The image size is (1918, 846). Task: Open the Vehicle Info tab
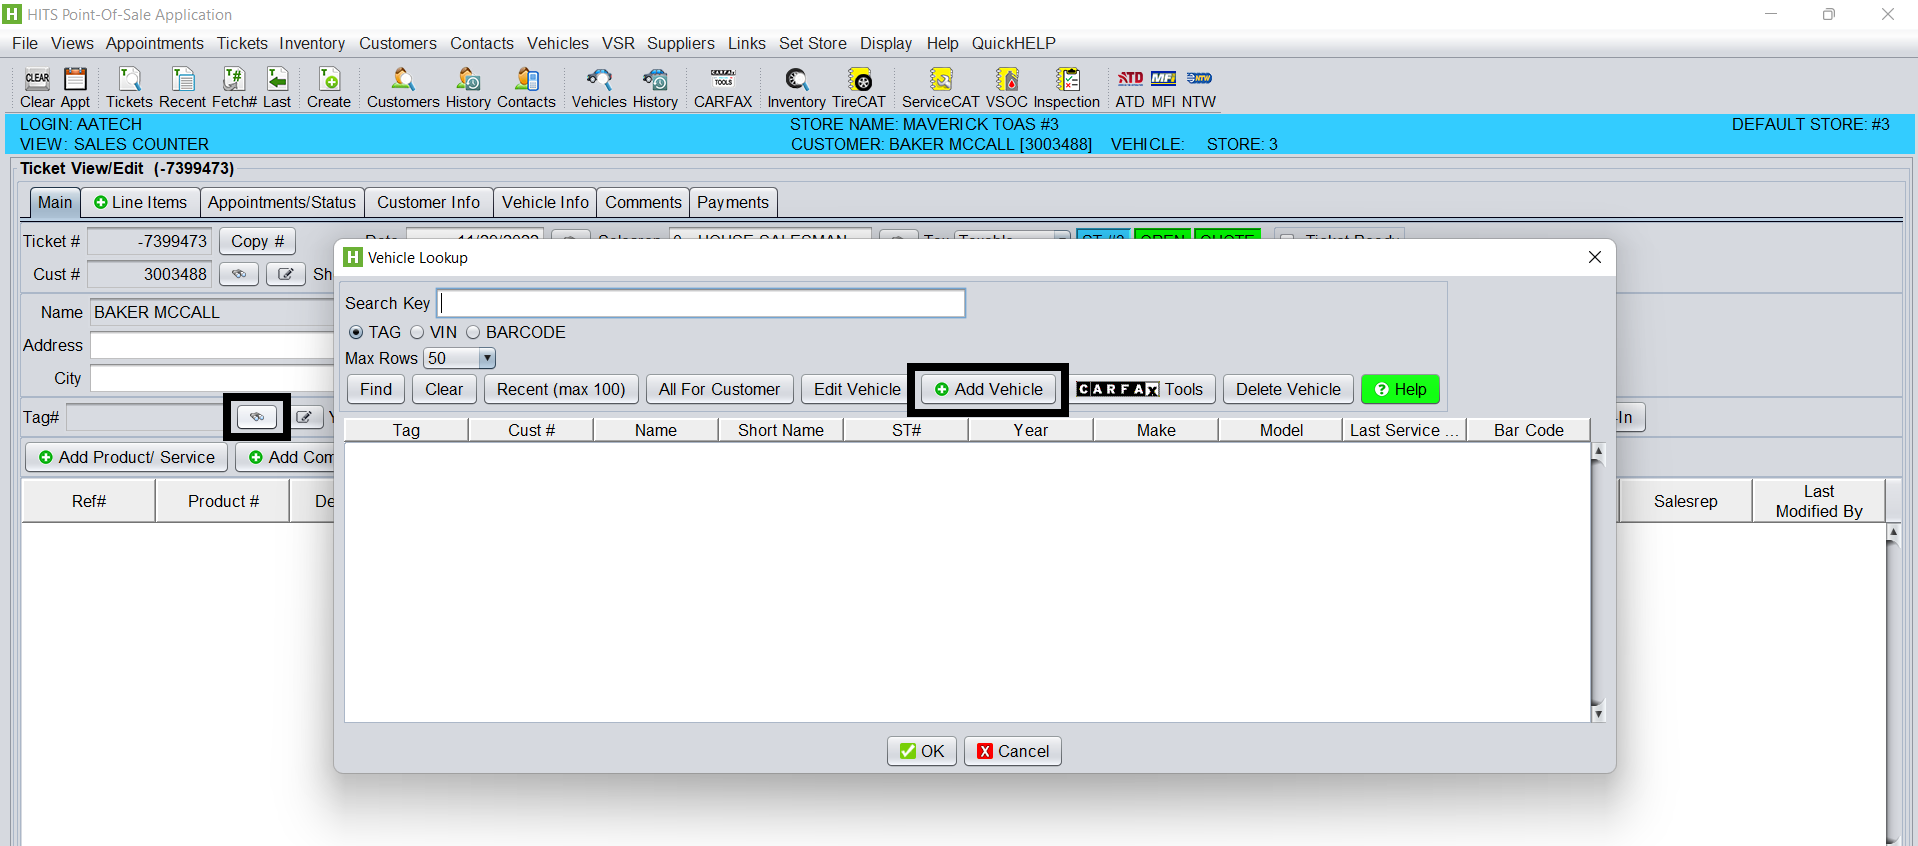pyautogui.click(x=545, y=202)
